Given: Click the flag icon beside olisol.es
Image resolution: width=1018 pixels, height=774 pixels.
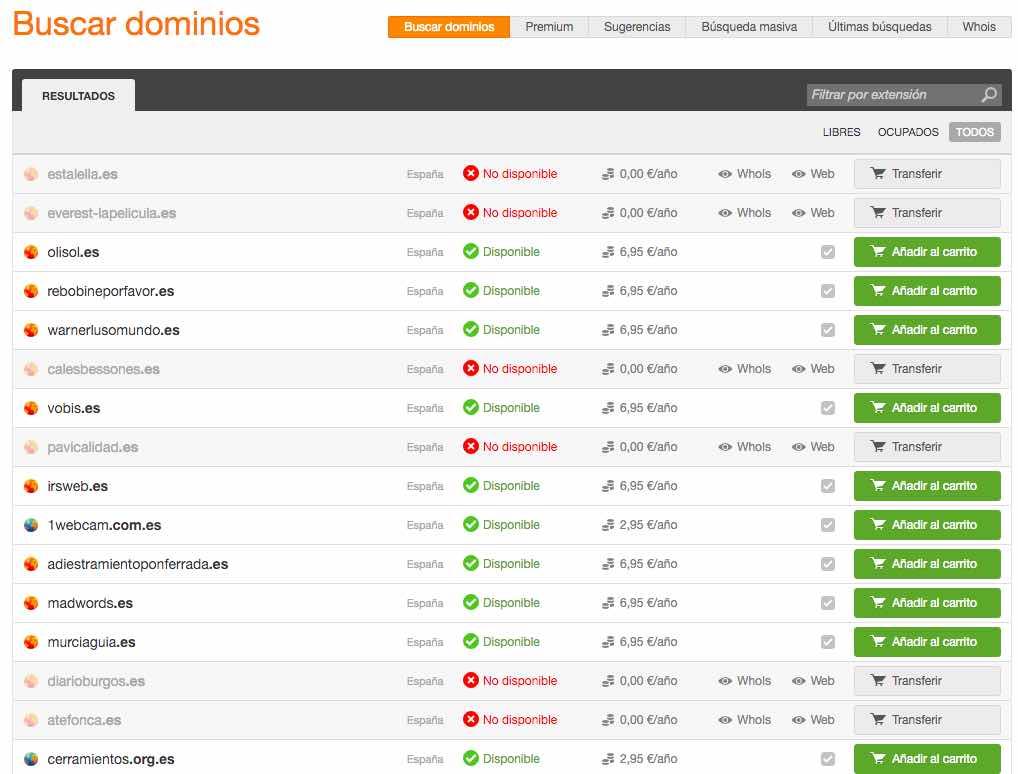Looking at the screenshot, I should [x=31, y=252].
